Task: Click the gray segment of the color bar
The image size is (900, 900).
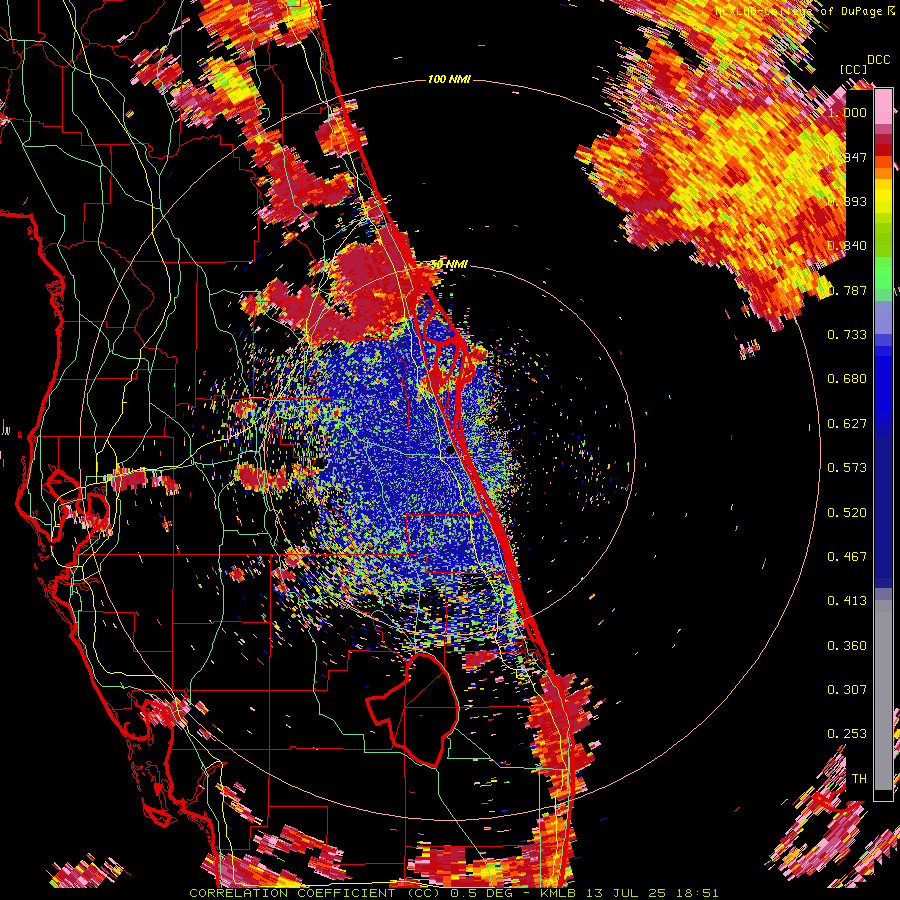Action: tap(883, 695)
